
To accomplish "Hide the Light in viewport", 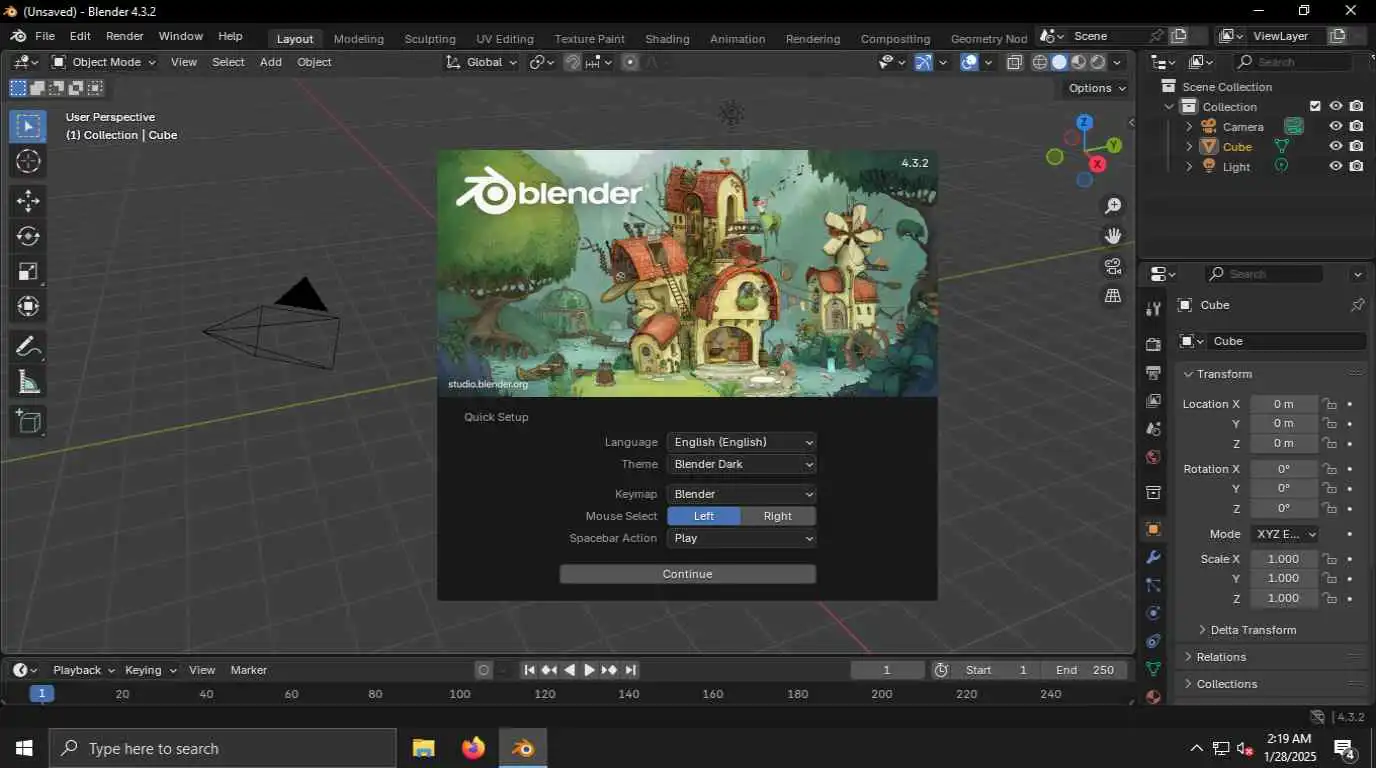I will click(1335, 166).
